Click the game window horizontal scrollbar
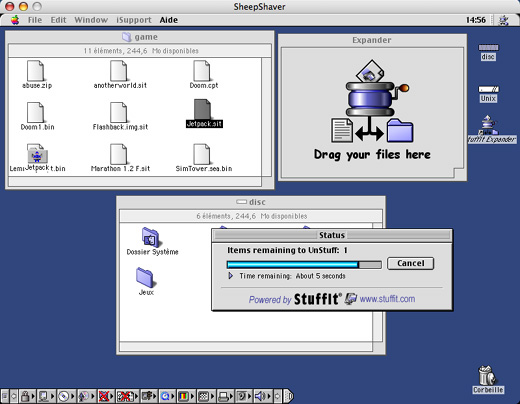Screen dimensions: 520x404 point(135,181)
